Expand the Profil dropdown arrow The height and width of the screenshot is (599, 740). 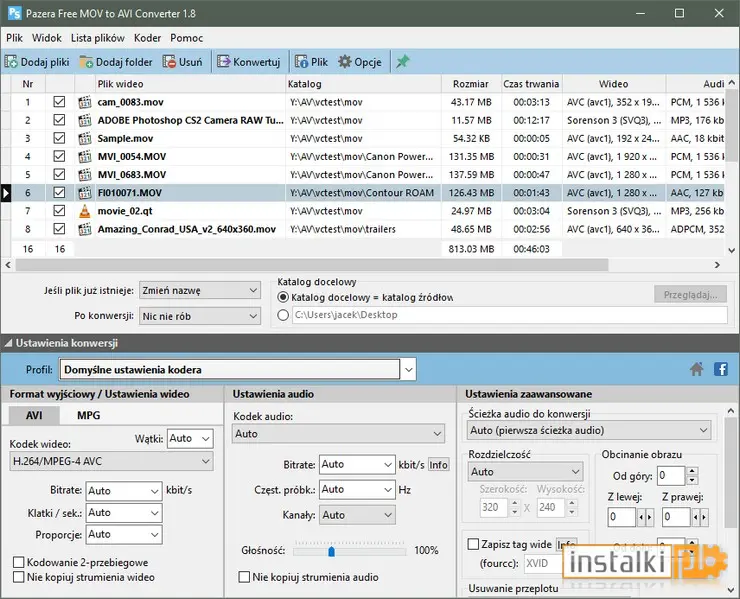click(409, 370)
